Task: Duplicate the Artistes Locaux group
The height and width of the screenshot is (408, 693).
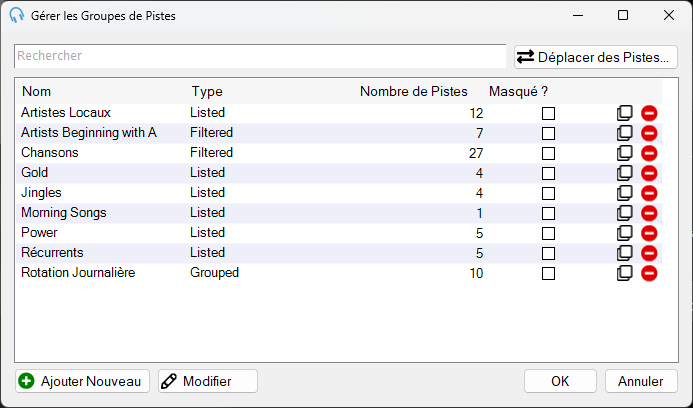Action: coord(624,113)
